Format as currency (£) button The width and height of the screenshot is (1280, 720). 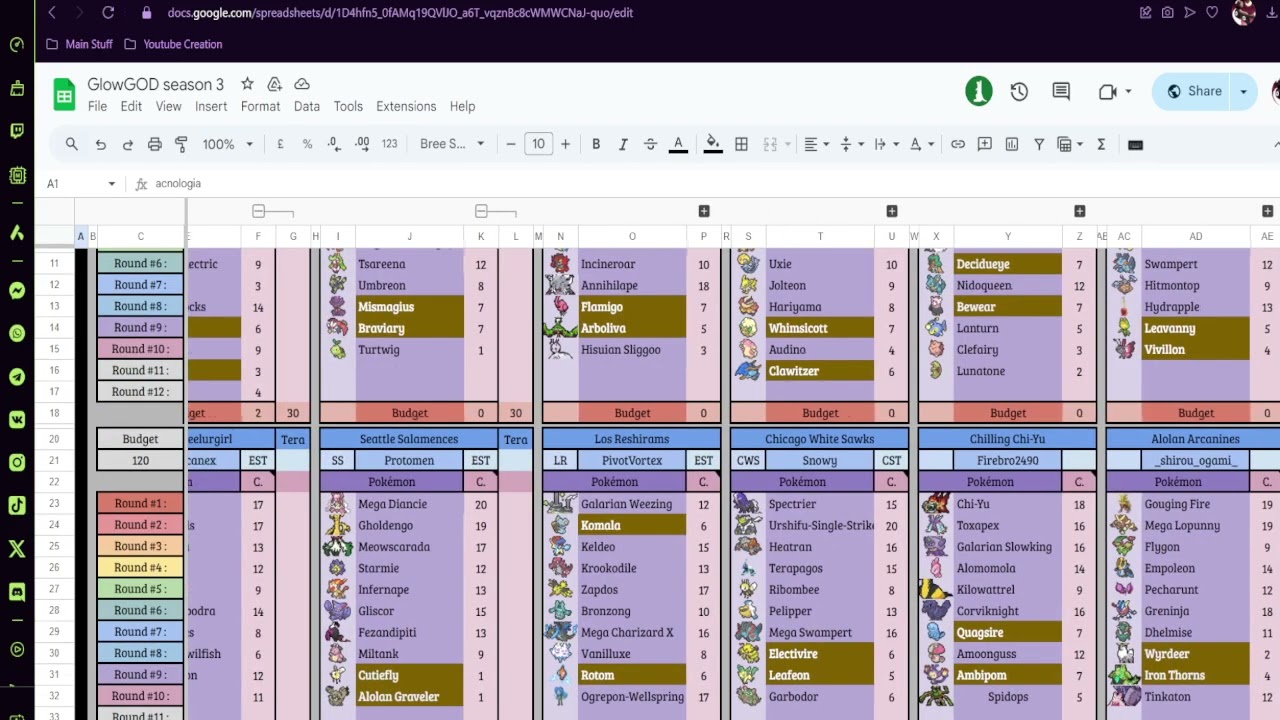[x=280, y=144]
